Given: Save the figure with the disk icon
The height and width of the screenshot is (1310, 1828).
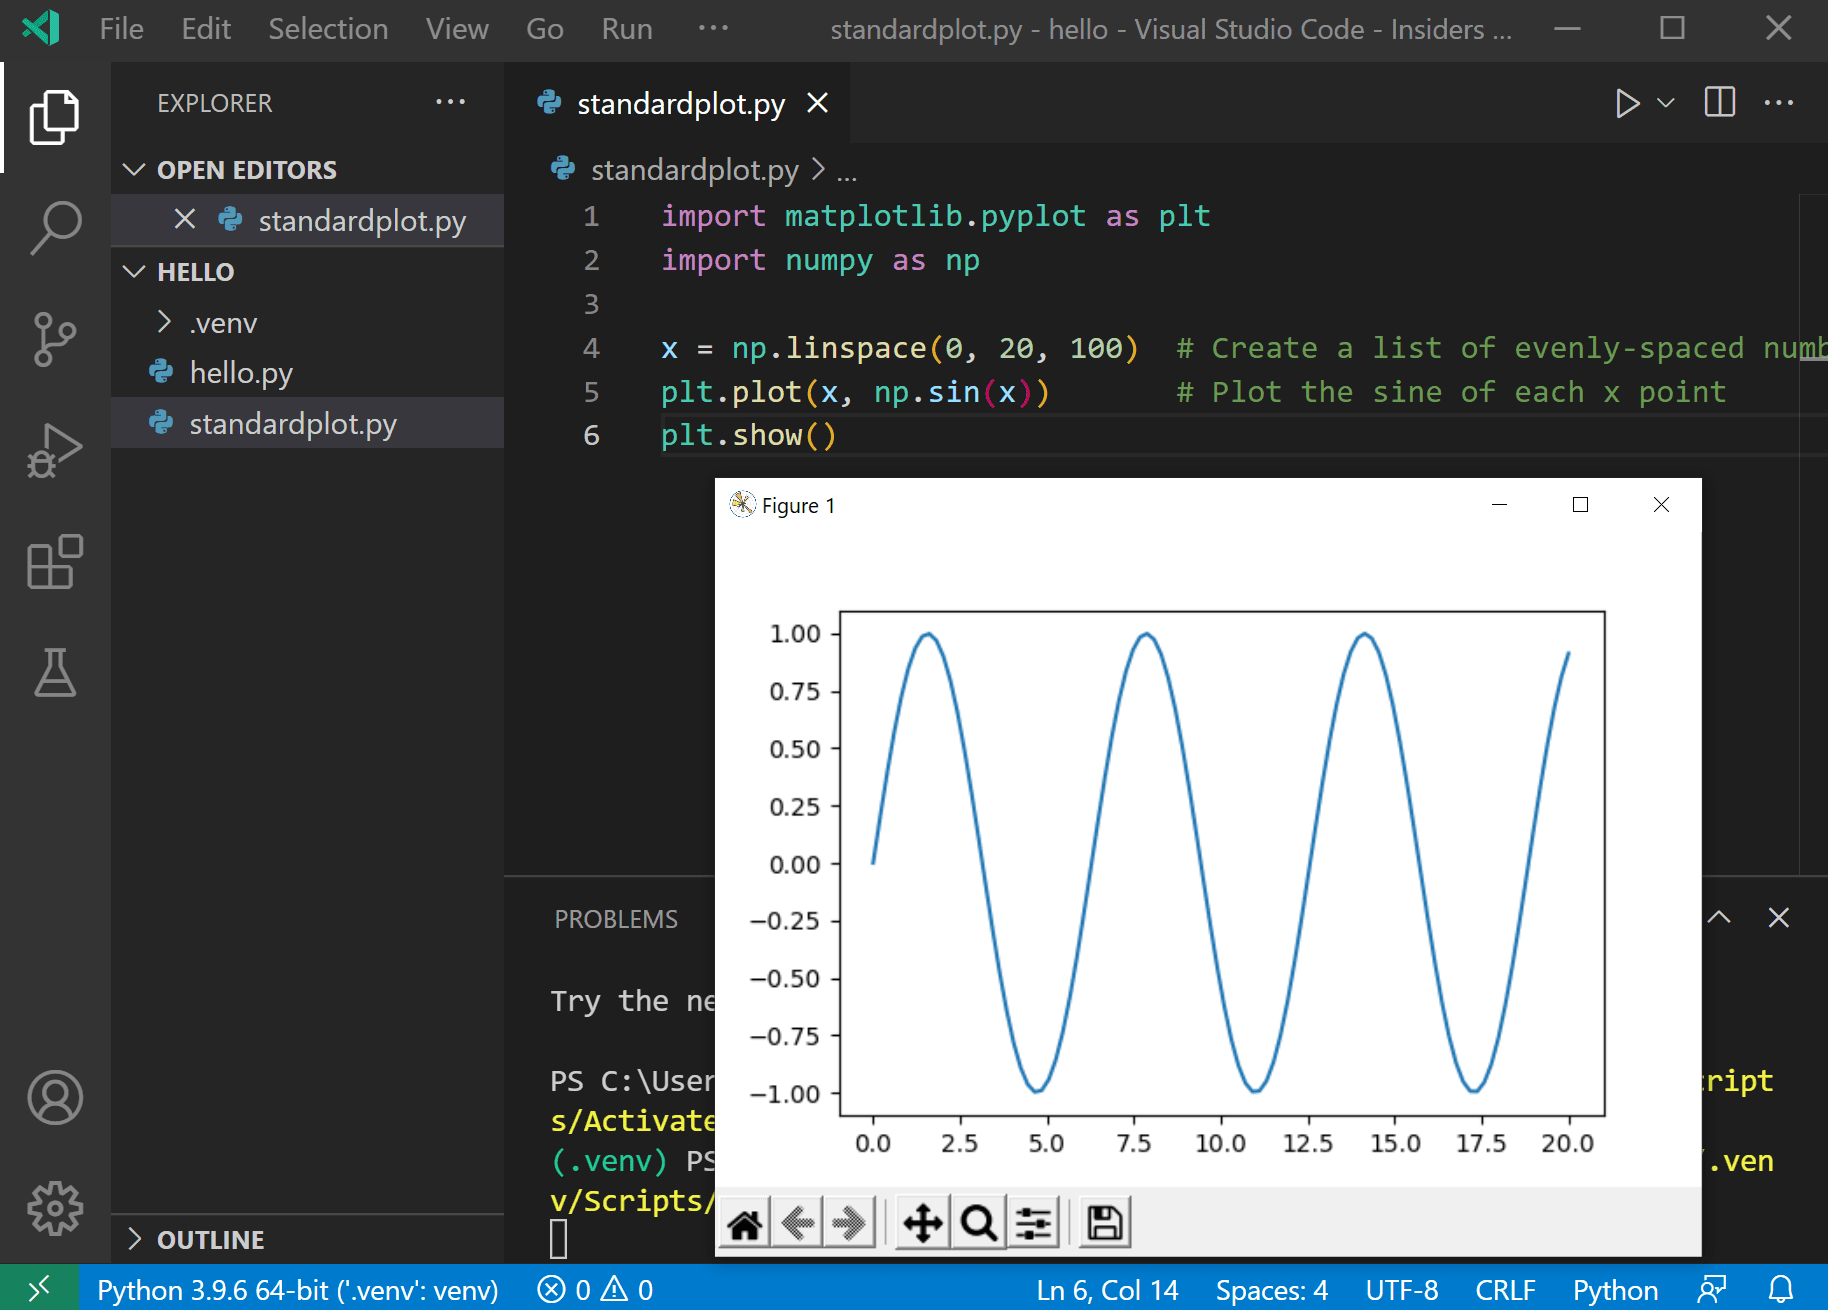Looking at the screenshot, I should (x=1103, y=1221).
